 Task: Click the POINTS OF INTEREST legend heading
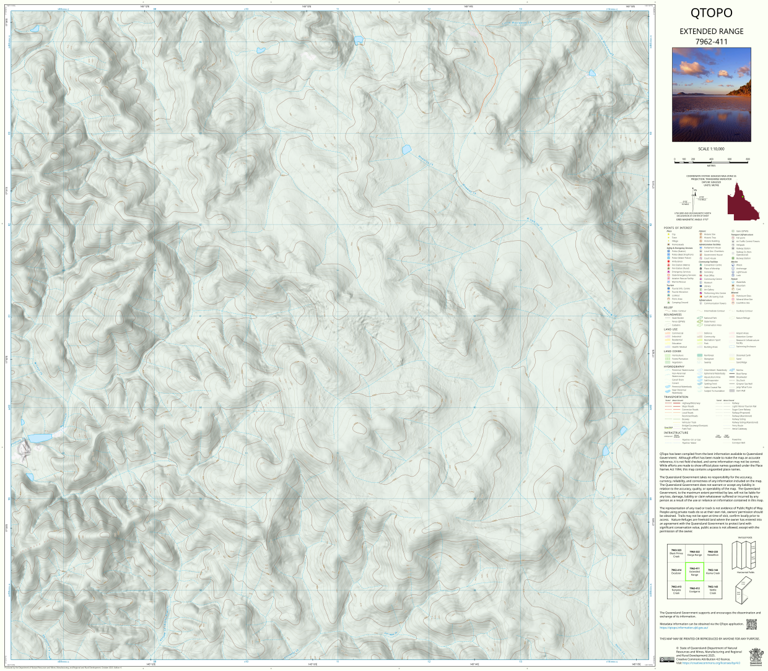pyautogui.click(x=678, y=228)
